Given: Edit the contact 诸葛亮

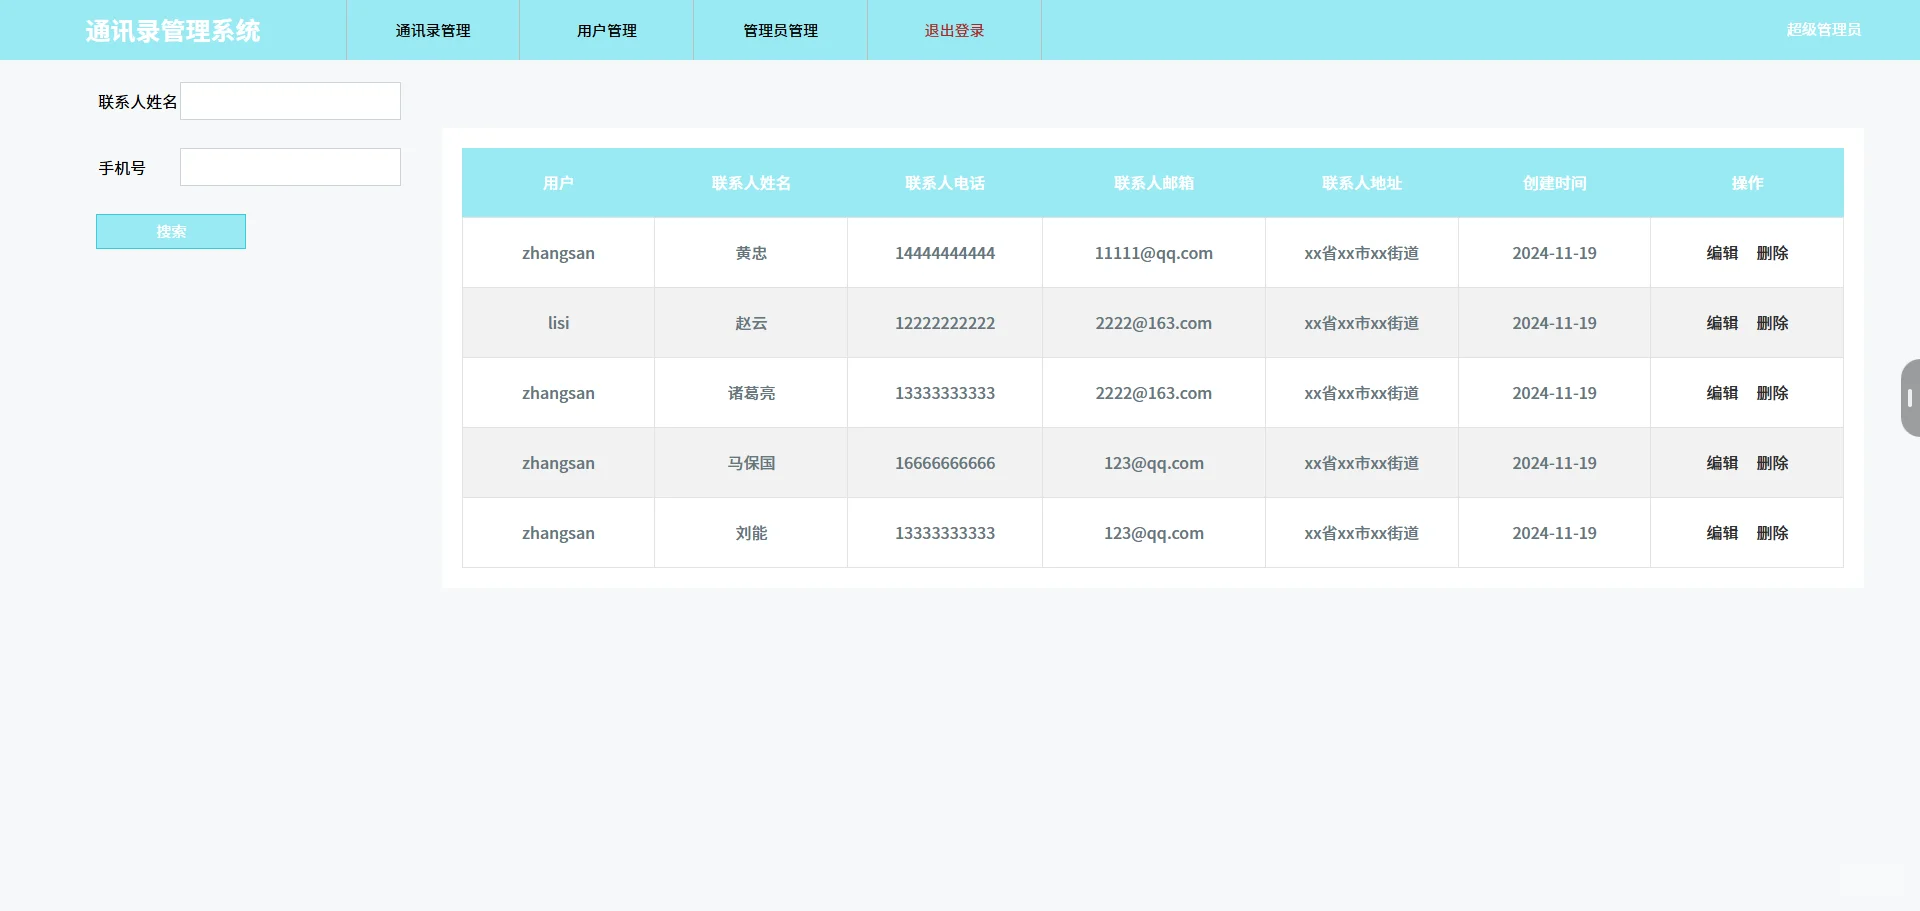Looking at the screenshot, I should pyautogui.click(x=1721, y=393).
